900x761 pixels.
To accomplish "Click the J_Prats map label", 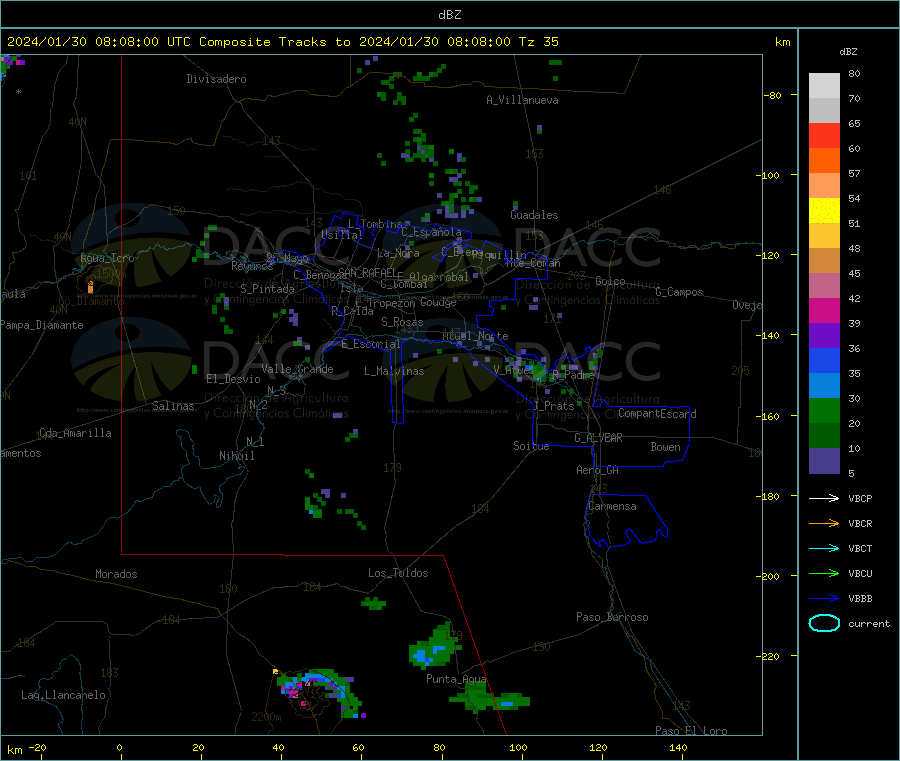I will coord(553,406).
